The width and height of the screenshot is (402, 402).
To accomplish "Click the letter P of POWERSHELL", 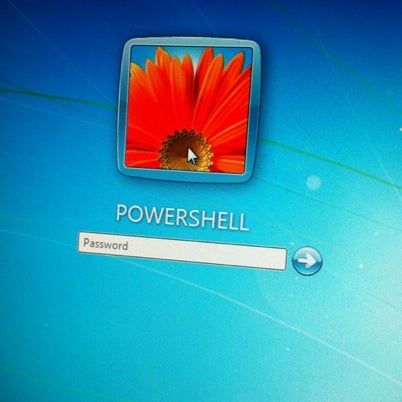I will coord(122,213).
